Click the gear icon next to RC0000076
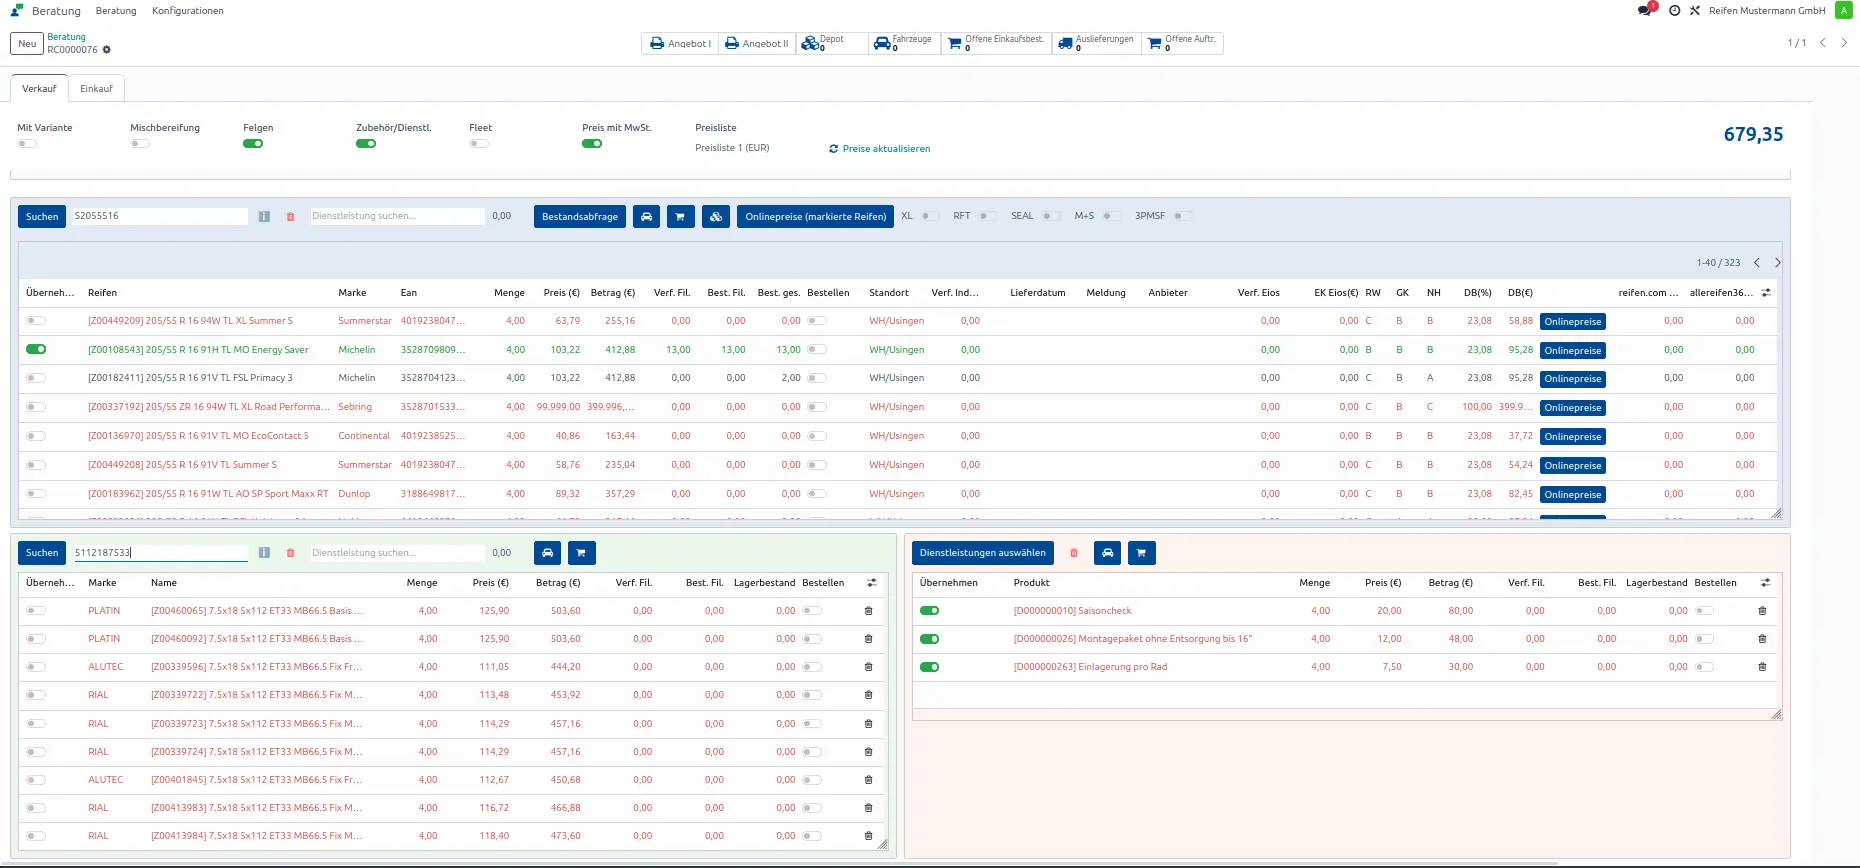1860x868 pixels. pyautogui.click(x=107, y=50)
